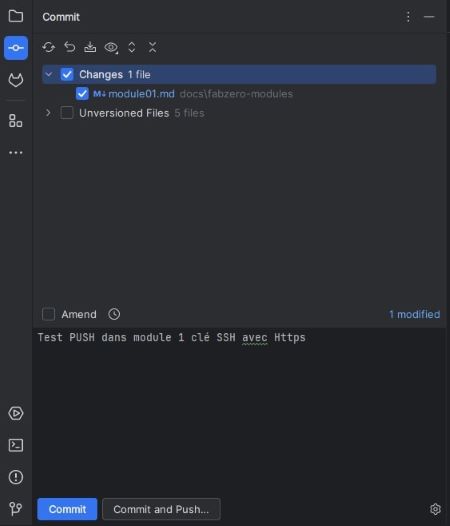
Task: Expand the Unversioned Files node
Action: (48, 113)
